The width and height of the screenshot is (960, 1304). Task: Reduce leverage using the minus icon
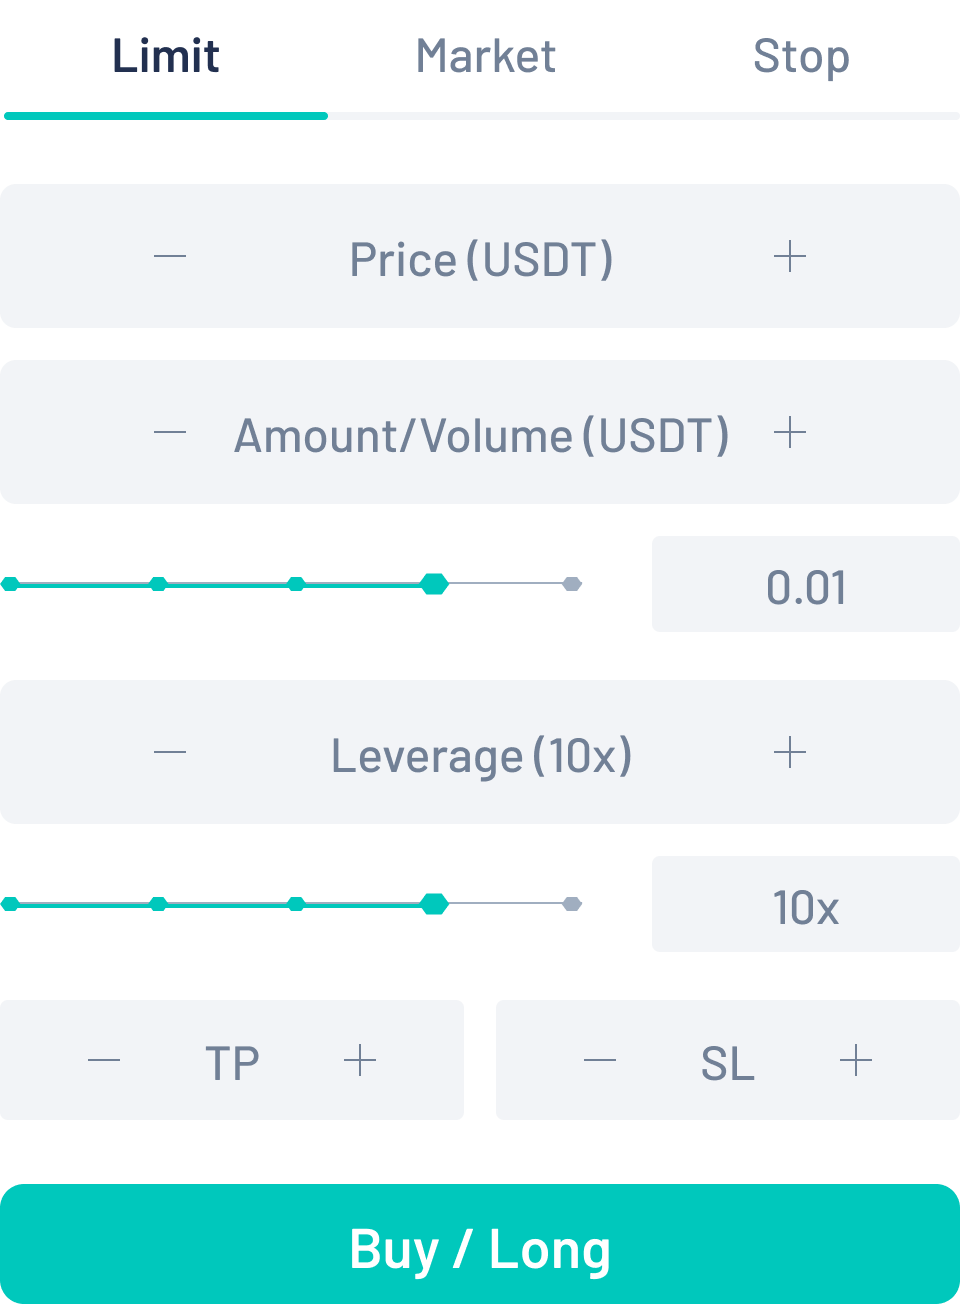tap(170, 753)
